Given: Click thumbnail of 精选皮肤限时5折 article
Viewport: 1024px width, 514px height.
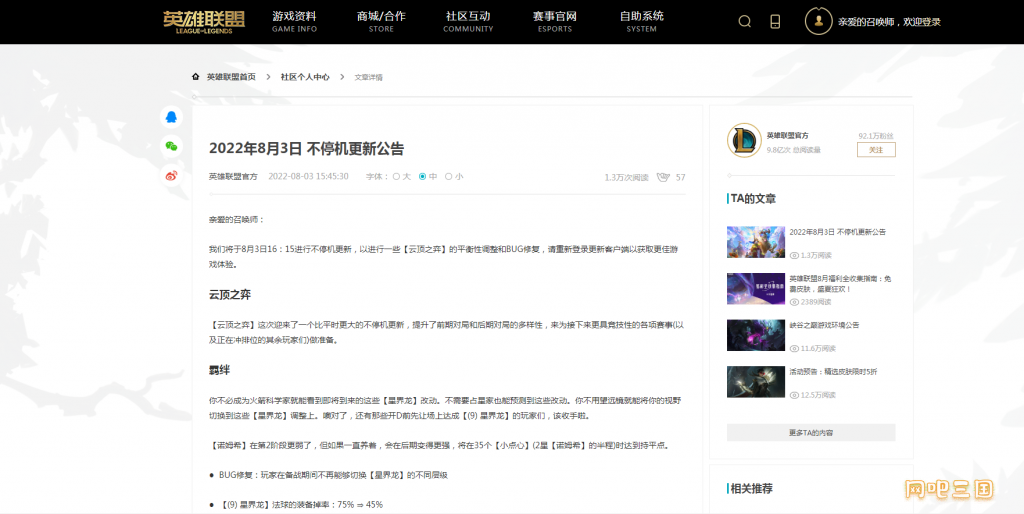Looking at the screenshot, I should [756, 382].
